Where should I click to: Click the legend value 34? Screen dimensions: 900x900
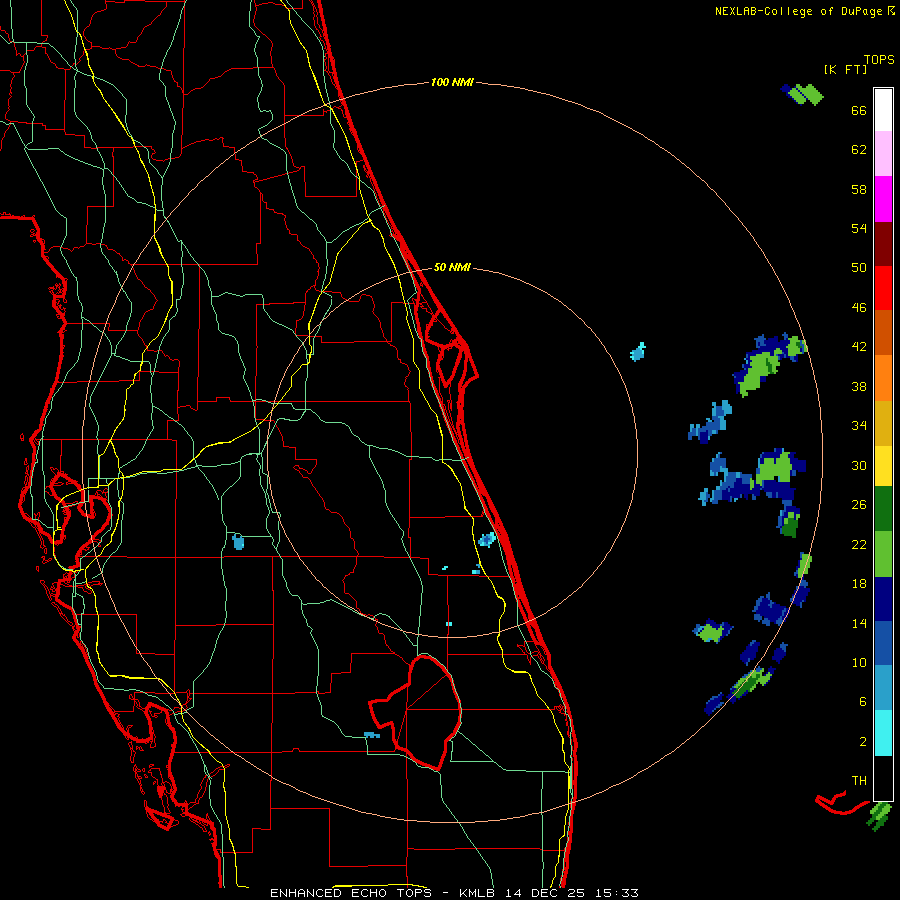(859, 426)
